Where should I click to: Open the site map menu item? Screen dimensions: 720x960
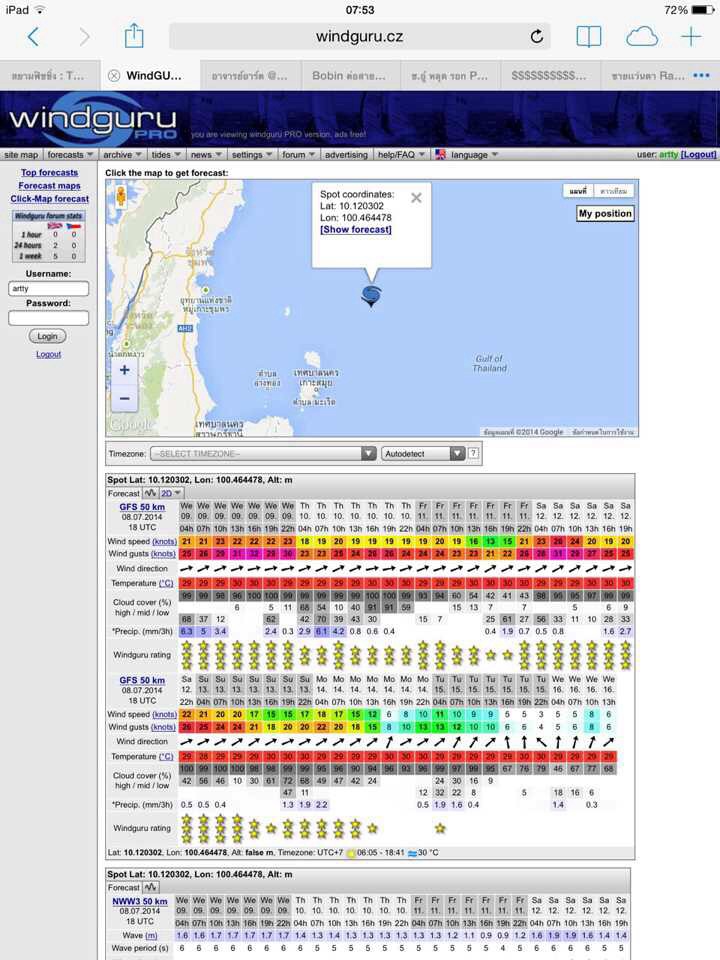[x=21, y=155]
